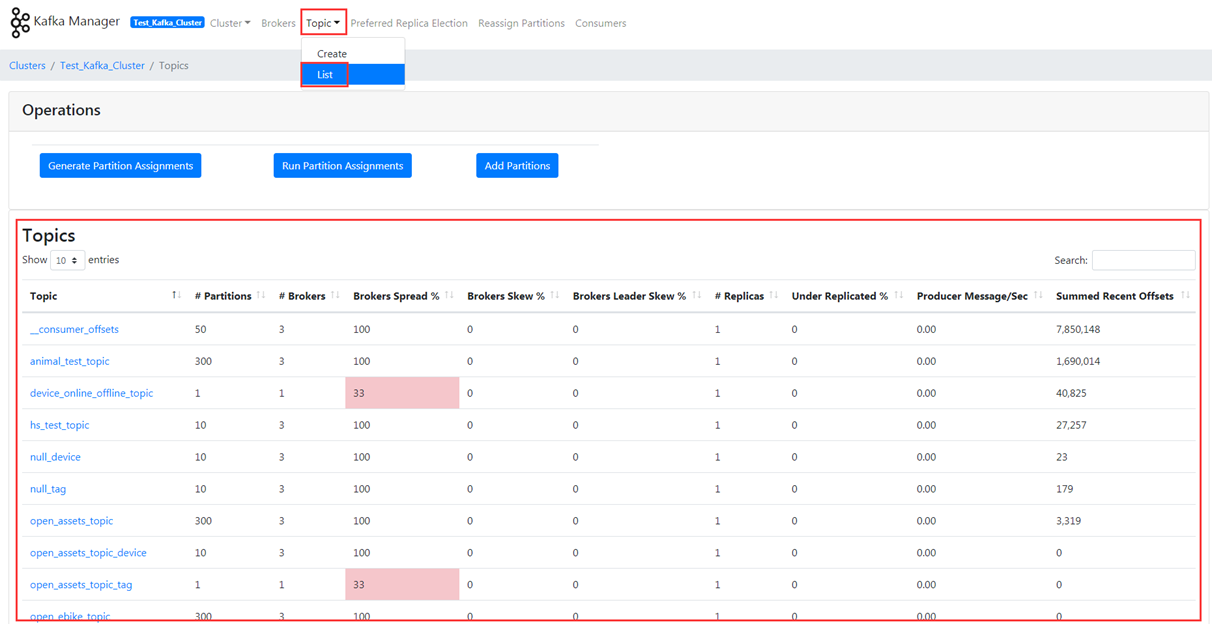
Task: Click the Kafka Manager logo icon
Action: tap(20, 23)
